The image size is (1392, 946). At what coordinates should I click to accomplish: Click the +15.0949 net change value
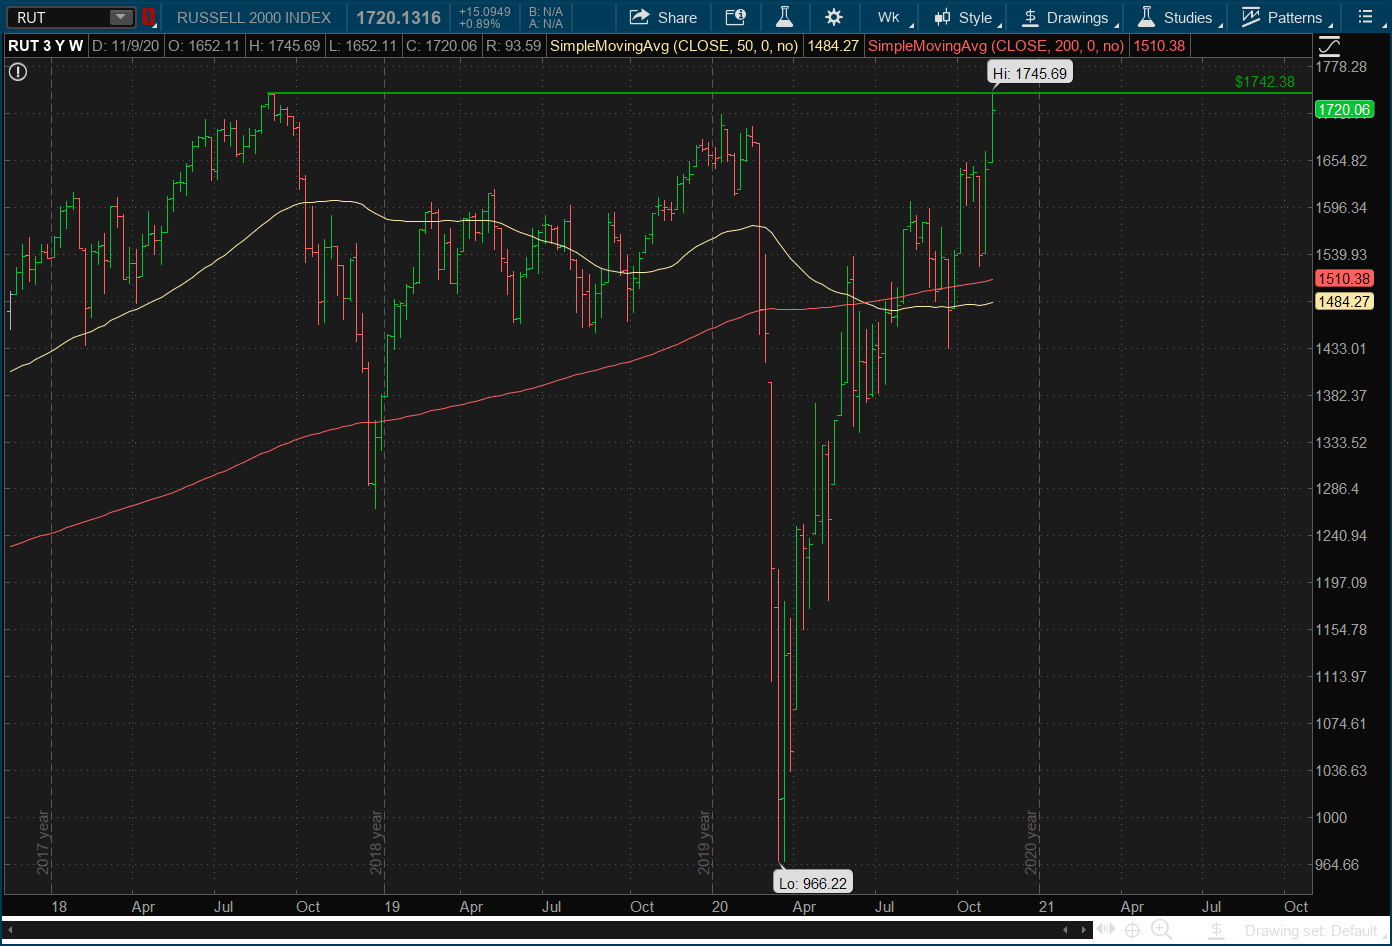(484, 12)
